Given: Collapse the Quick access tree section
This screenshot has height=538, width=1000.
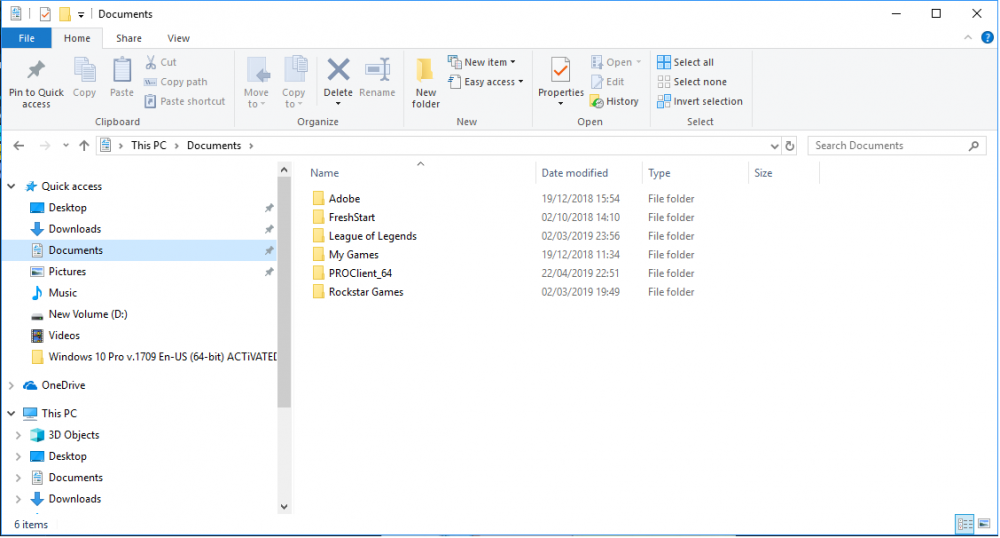Looking at the screenshot, I should pos(12,187).
